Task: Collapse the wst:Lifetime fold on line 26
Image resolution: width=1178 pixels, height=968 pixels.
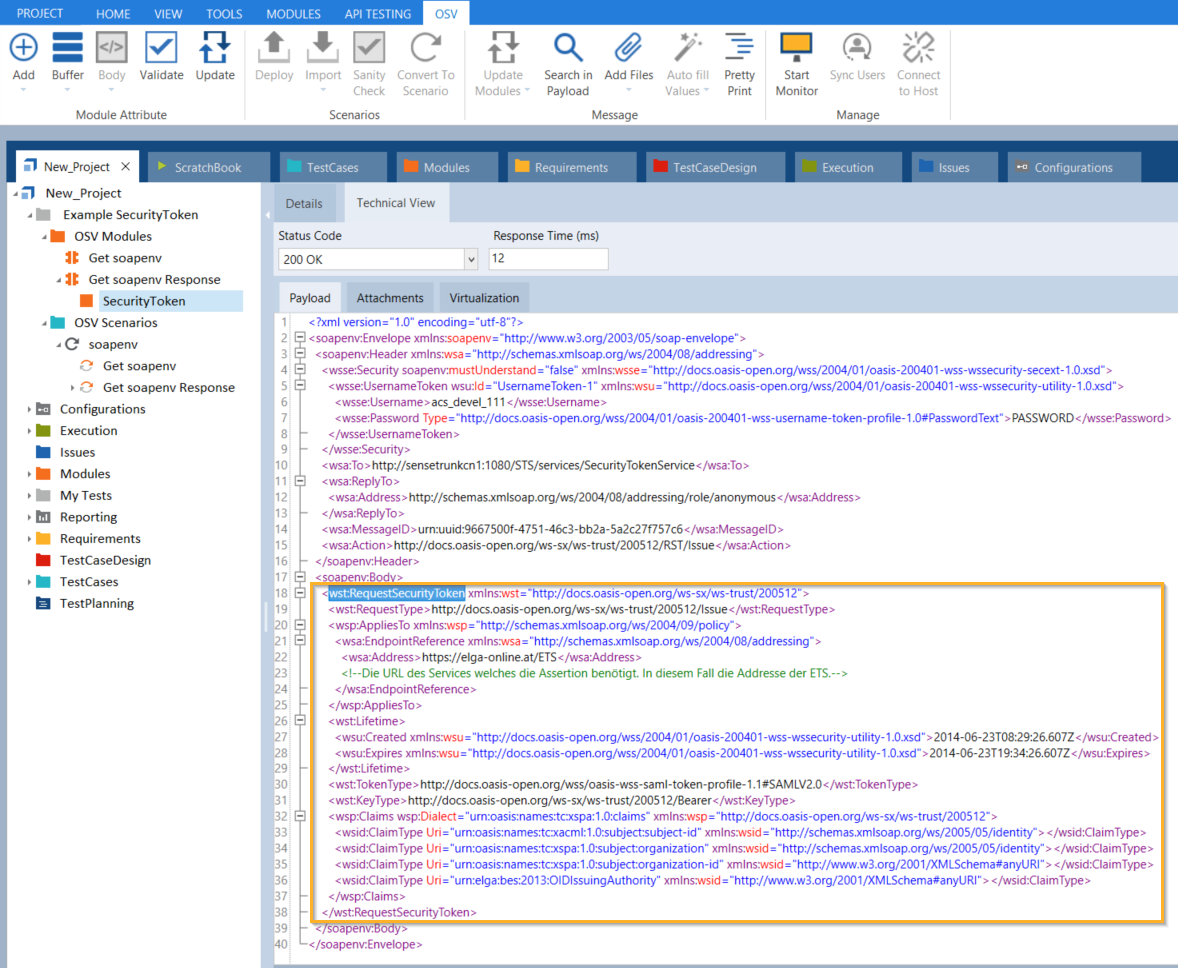Action: 299,721
